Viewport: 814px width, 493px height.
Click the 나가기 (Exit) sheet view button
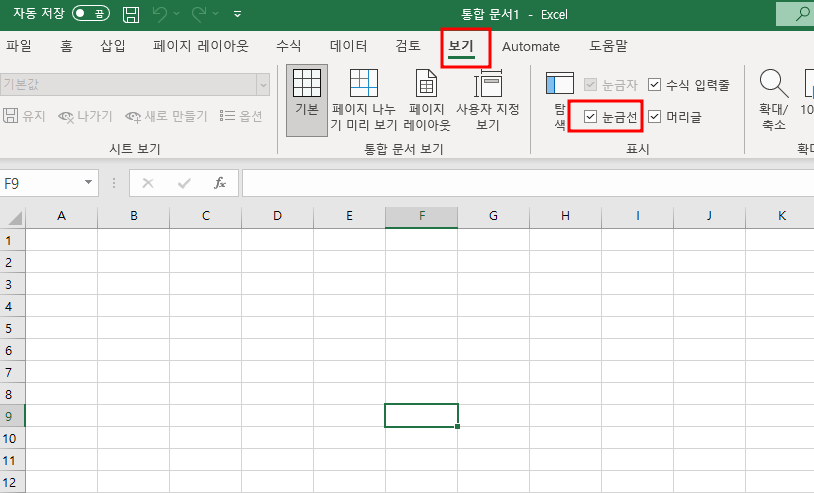85,116
